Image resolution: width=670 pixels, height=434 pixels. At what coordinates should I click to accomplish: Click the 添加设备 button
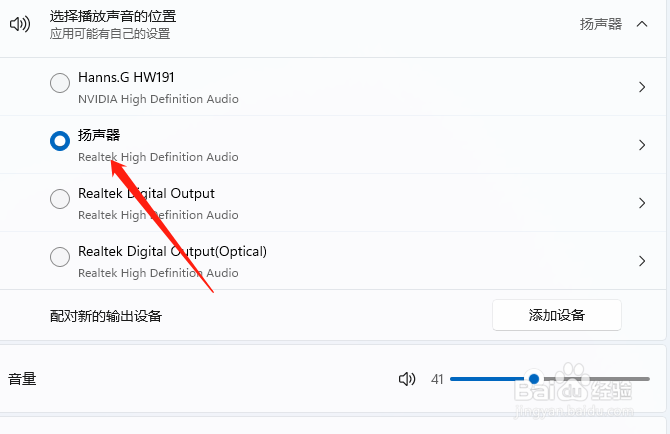click(x=557, y=315)
